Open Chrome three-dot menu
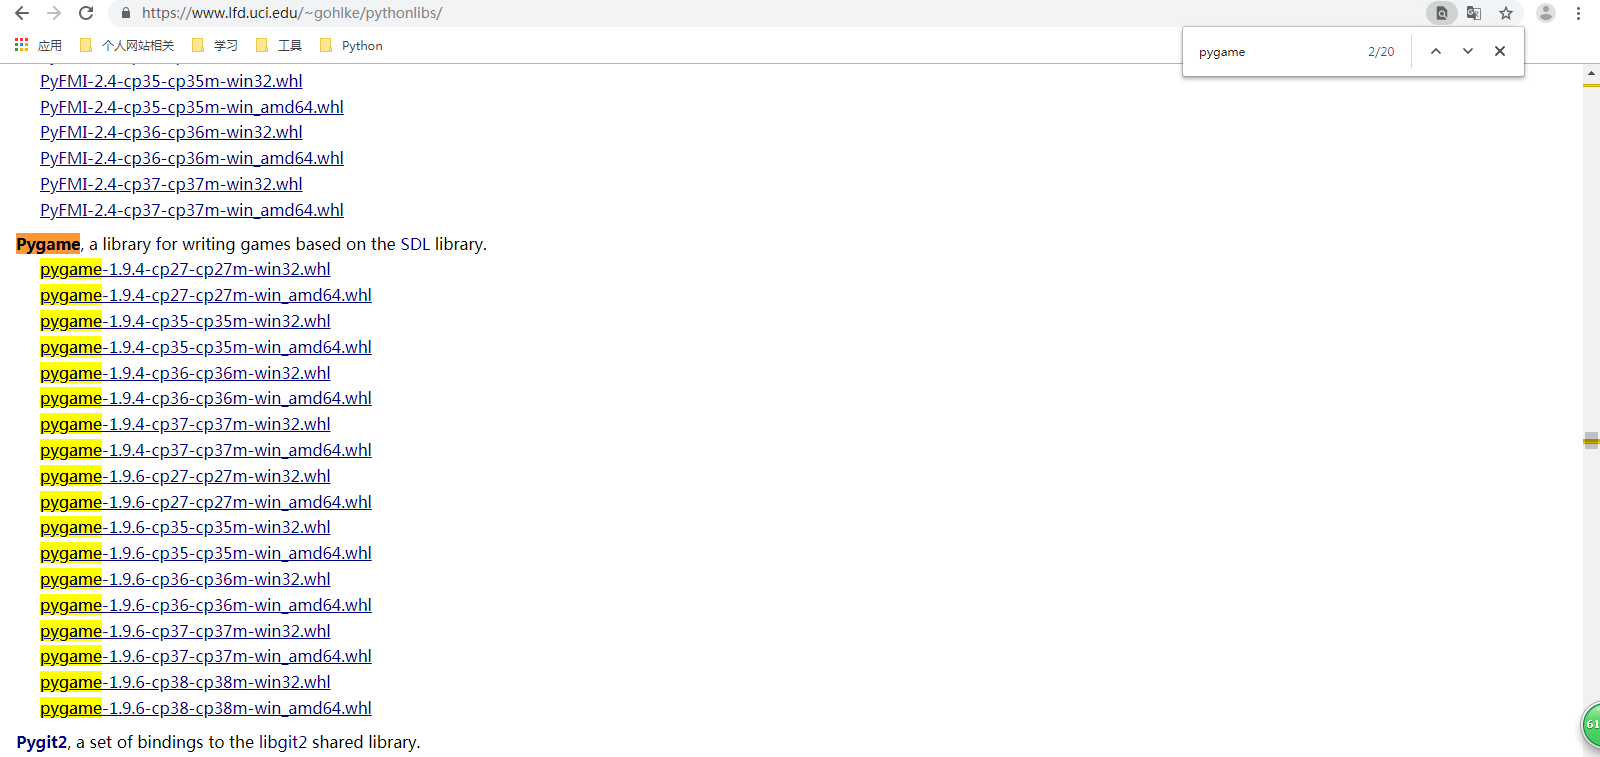Viewport: 1600px width, 757px height. click(x=1578, y=13)
